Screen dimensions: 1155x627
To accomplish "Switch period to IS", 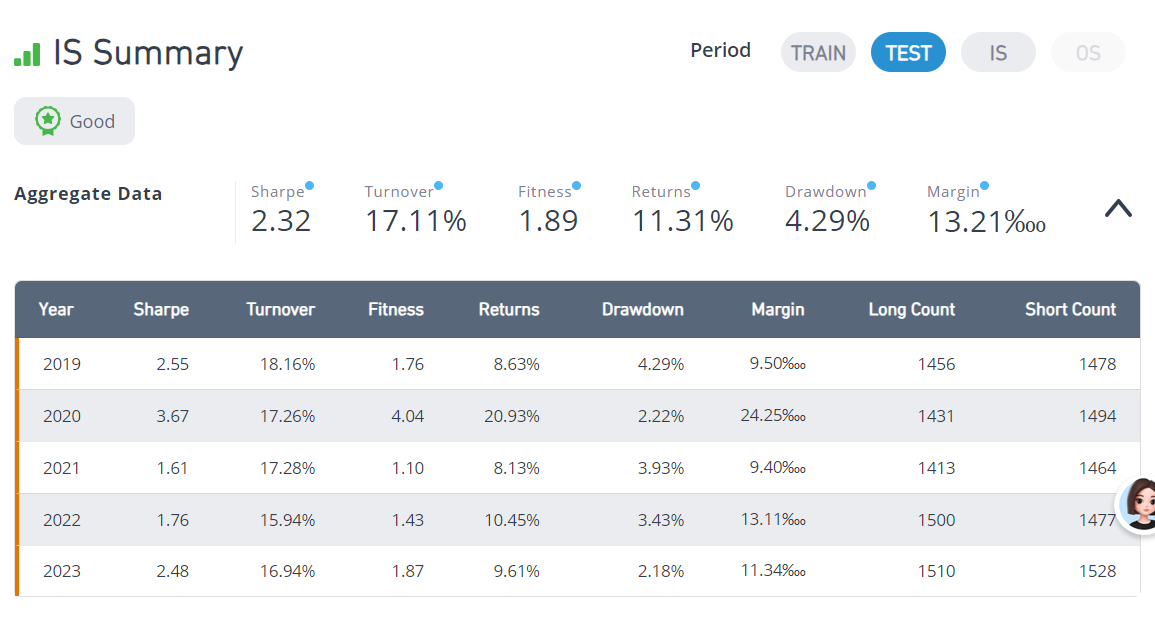I will point(998,52).
